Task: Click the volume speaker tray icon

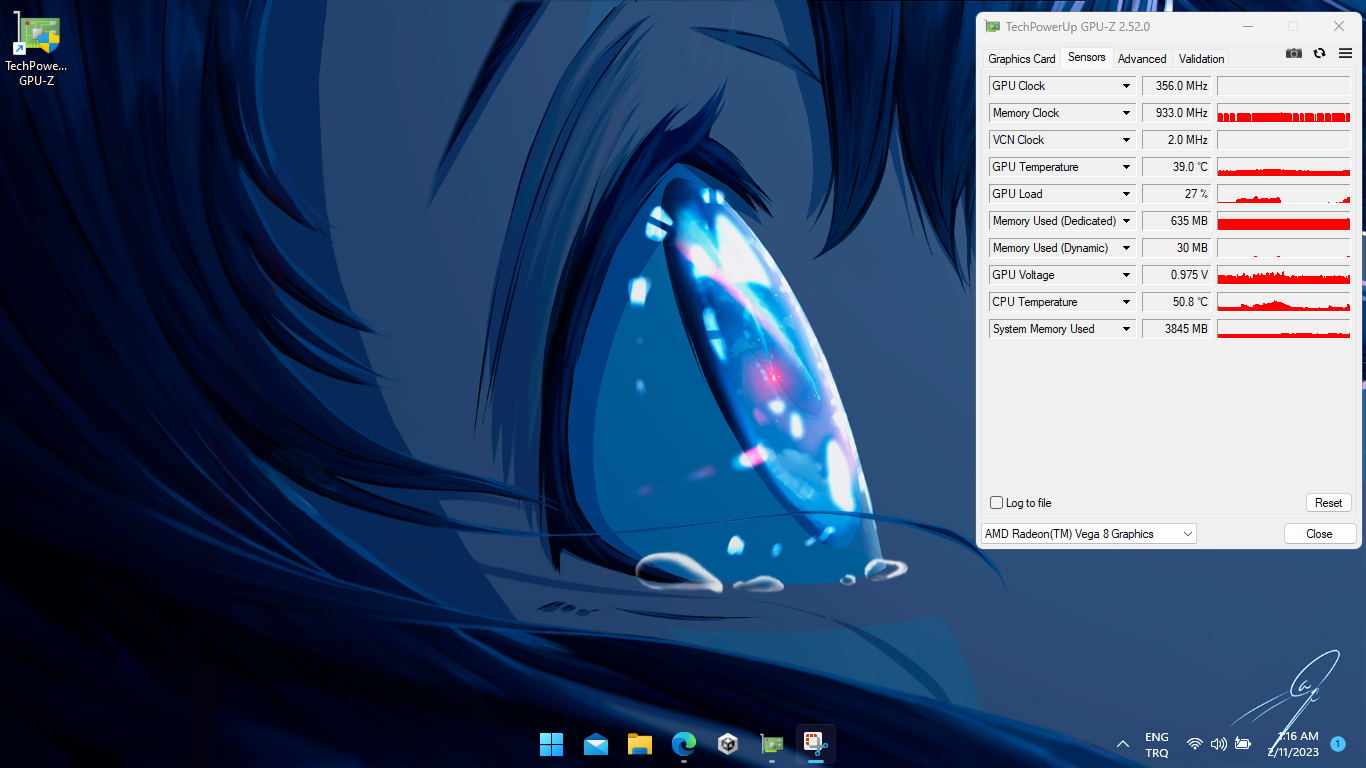Action: click(1218, 744)
